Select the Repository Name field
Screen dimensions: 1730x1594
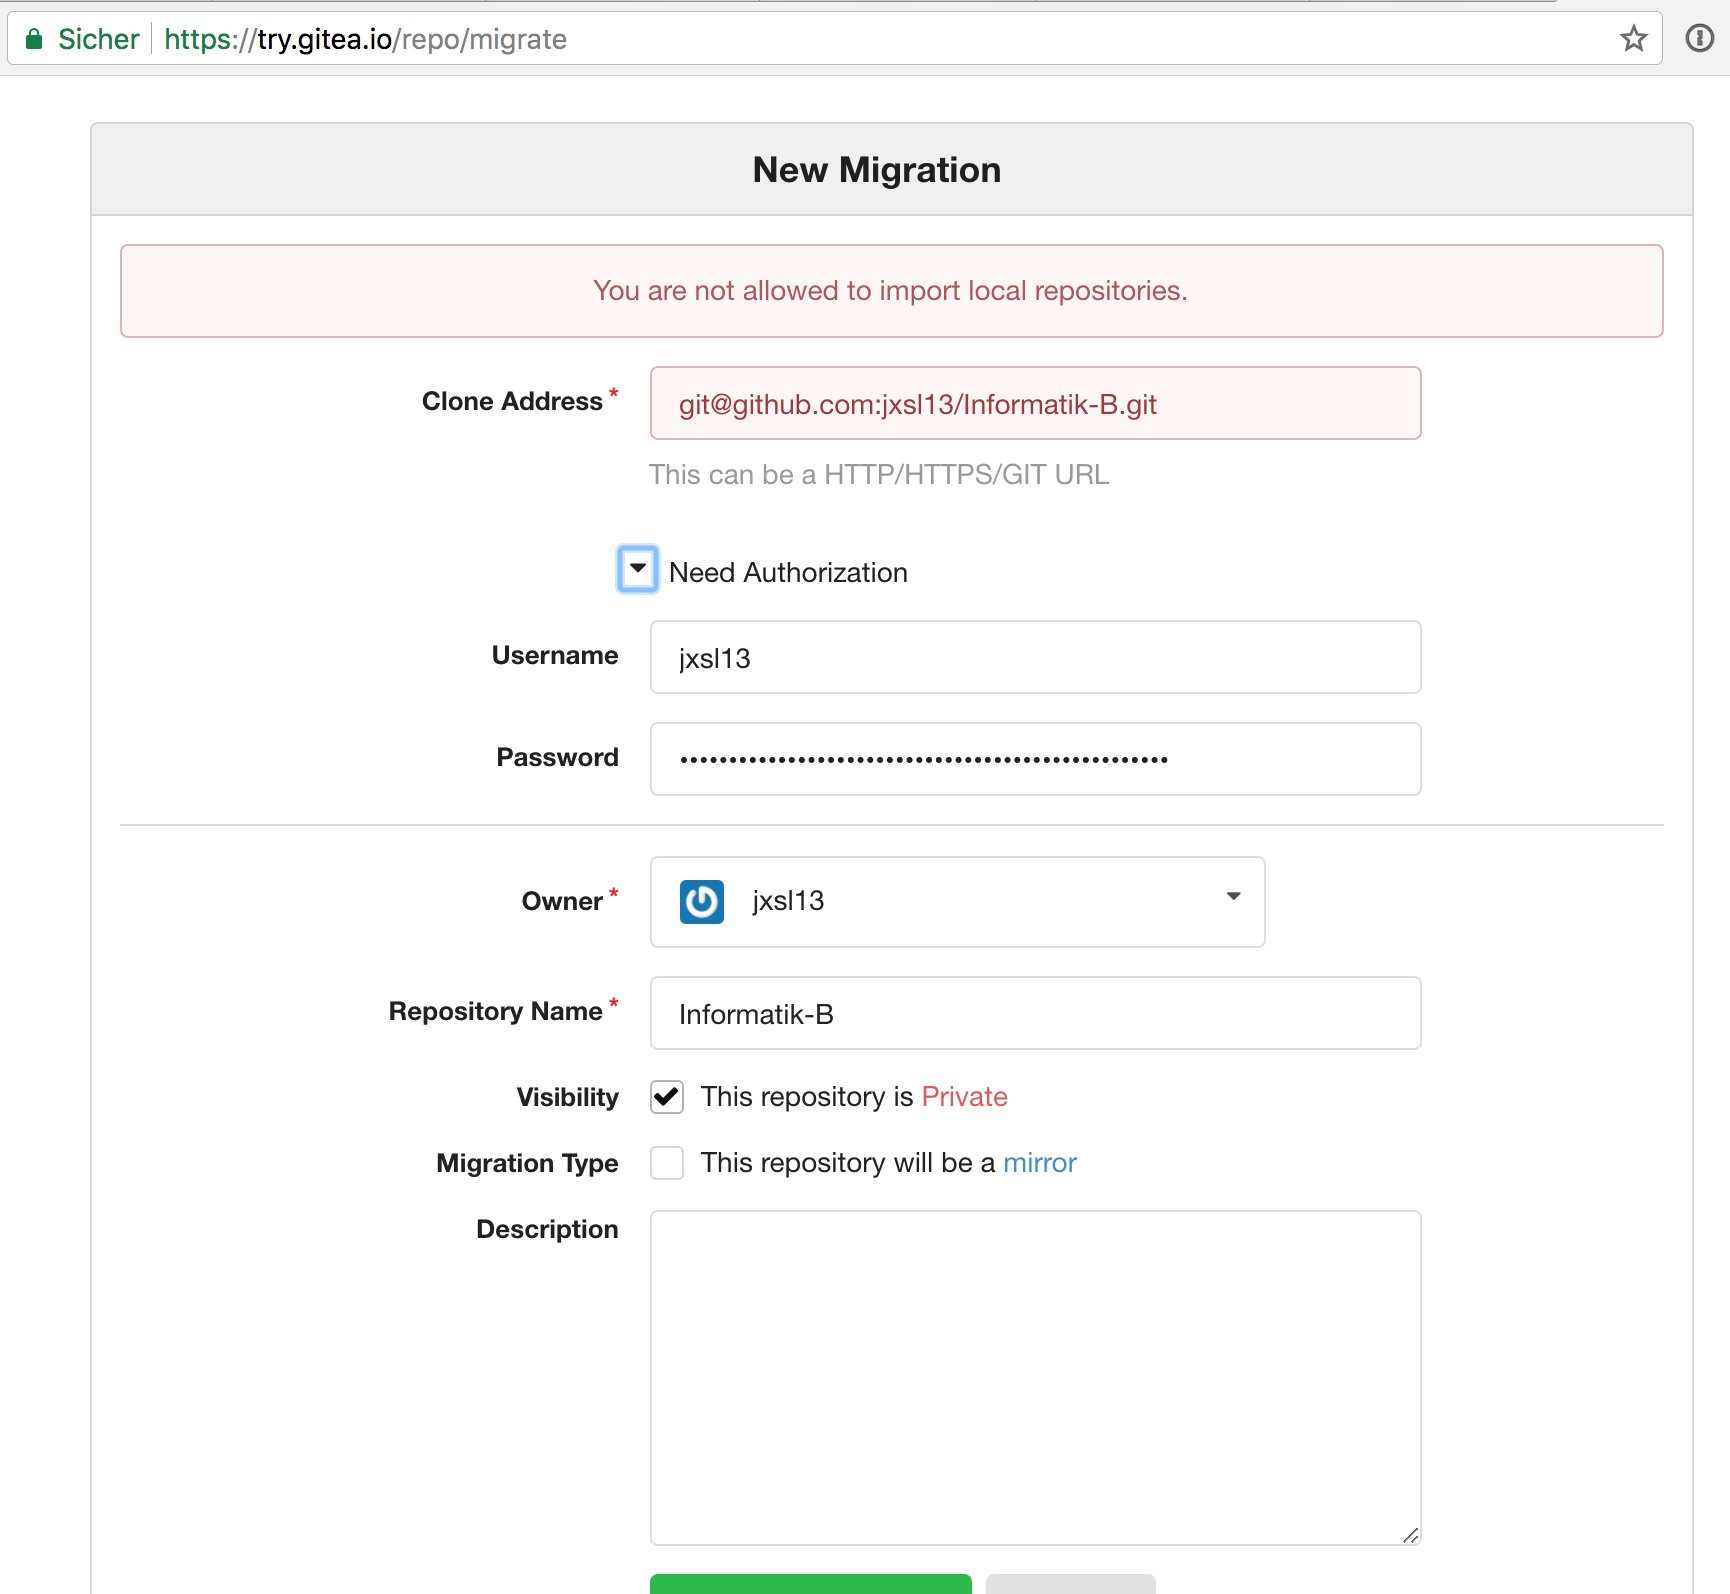point(1036,1013)
